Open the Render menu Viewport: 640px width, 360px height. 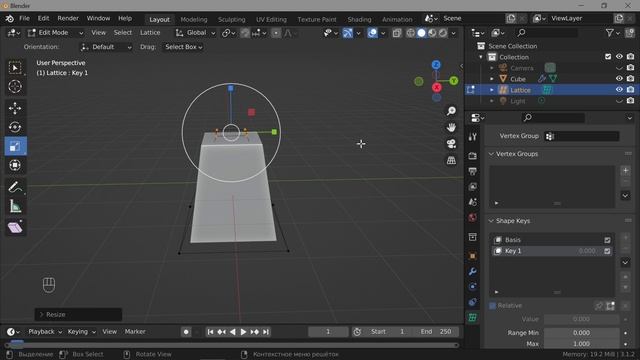(x=68, y=18)
